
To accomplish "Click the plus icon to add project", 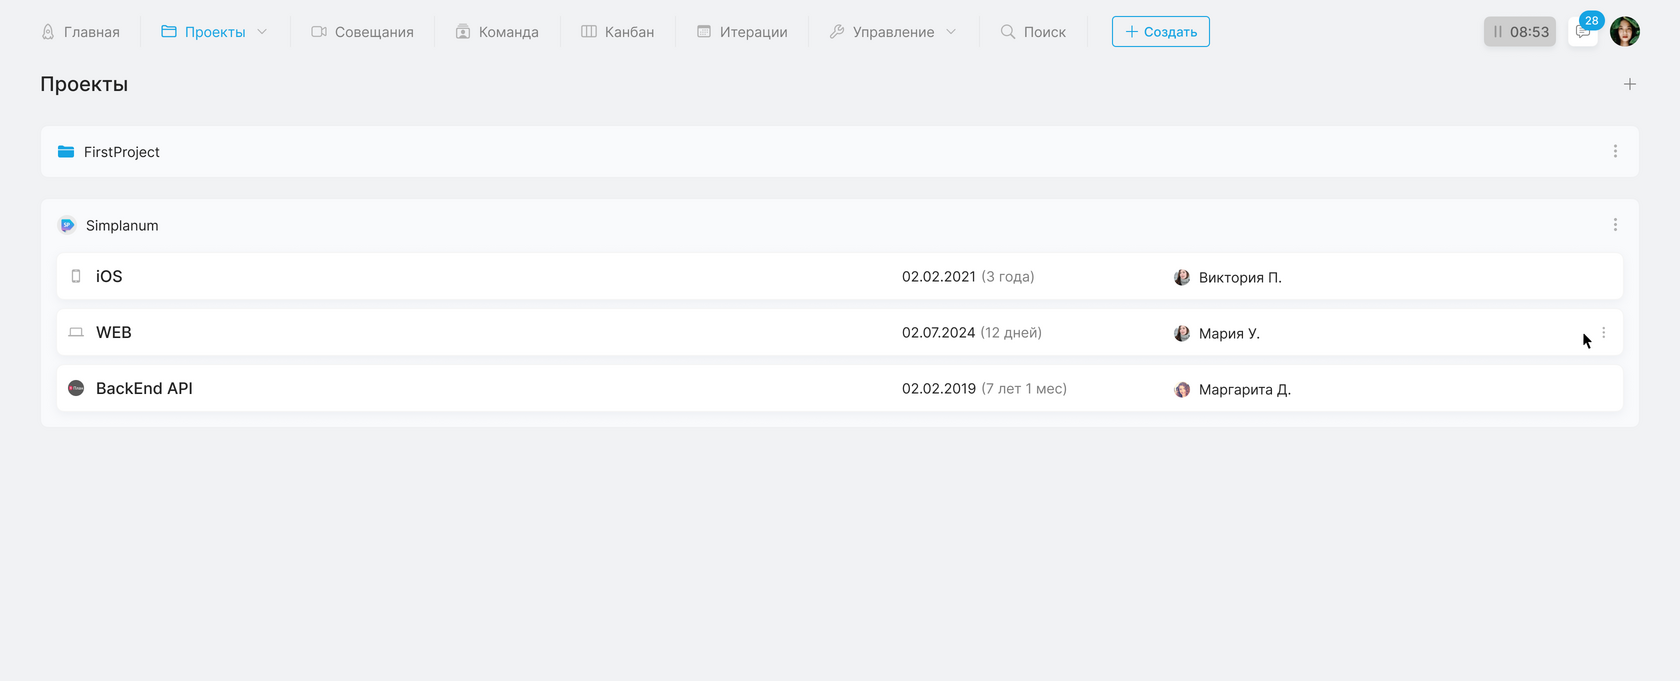I will tap(1630, 84).
